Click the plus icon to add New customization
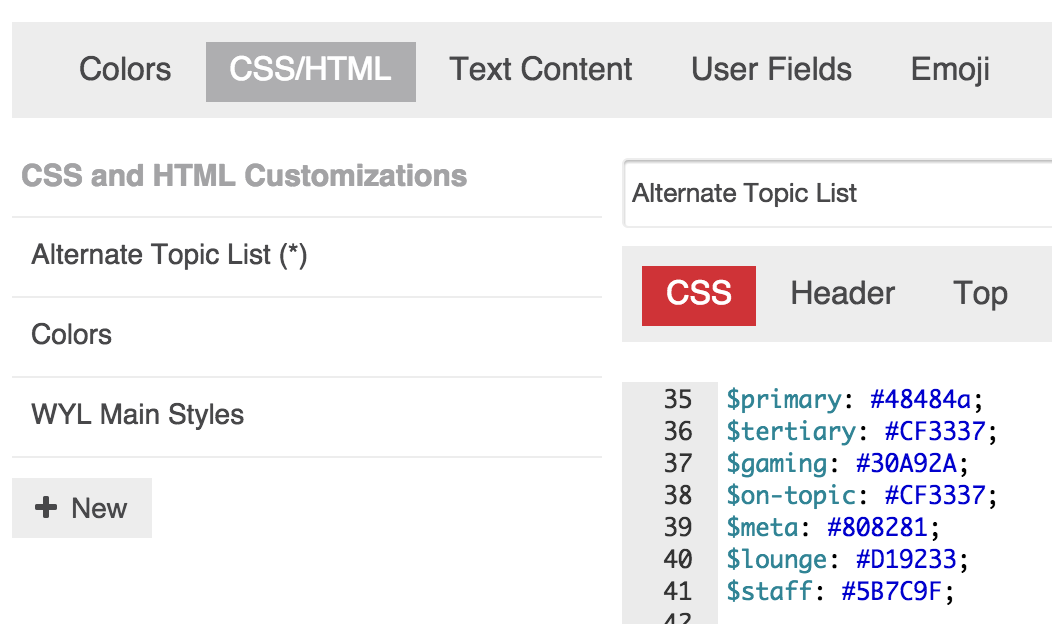The height and width of the screenshot is (624, 1052). 46,508
